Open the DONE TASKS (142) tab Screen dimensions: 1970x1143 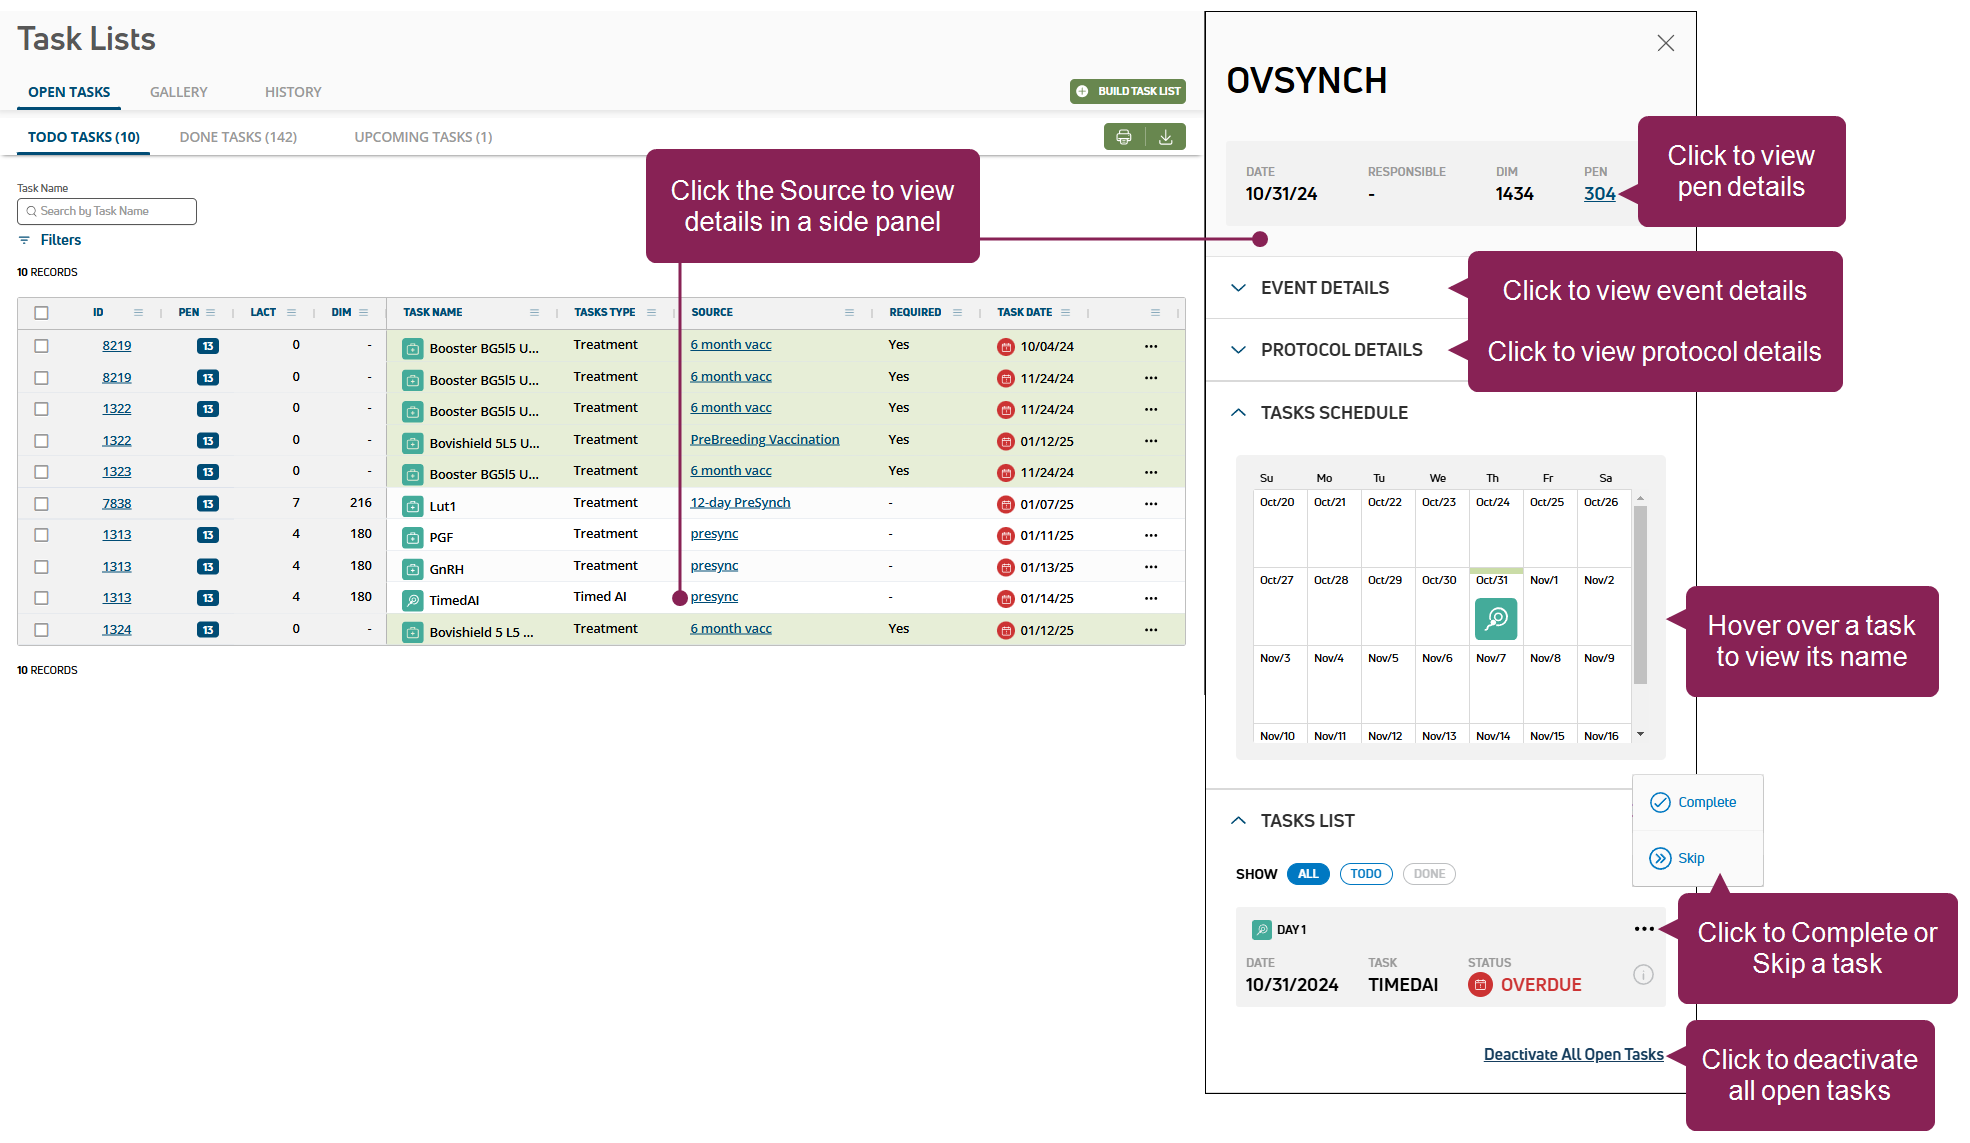238,136
